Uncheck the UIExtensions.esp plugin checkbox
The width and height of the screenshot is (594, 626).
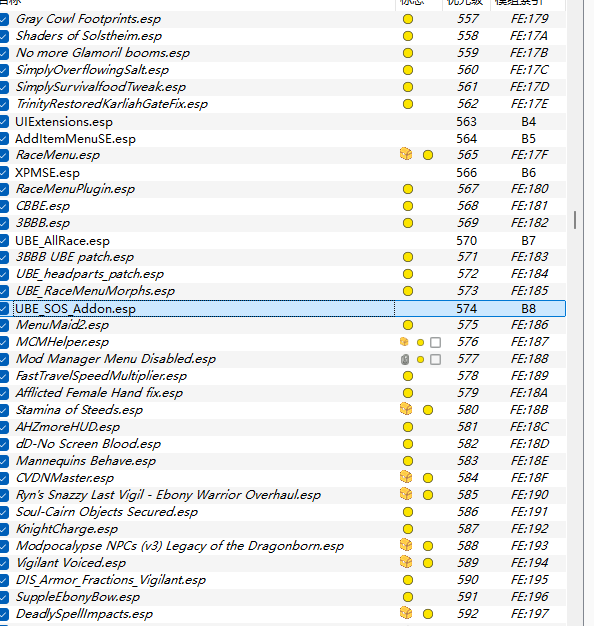pyautogui.click(x=4, y=121)
